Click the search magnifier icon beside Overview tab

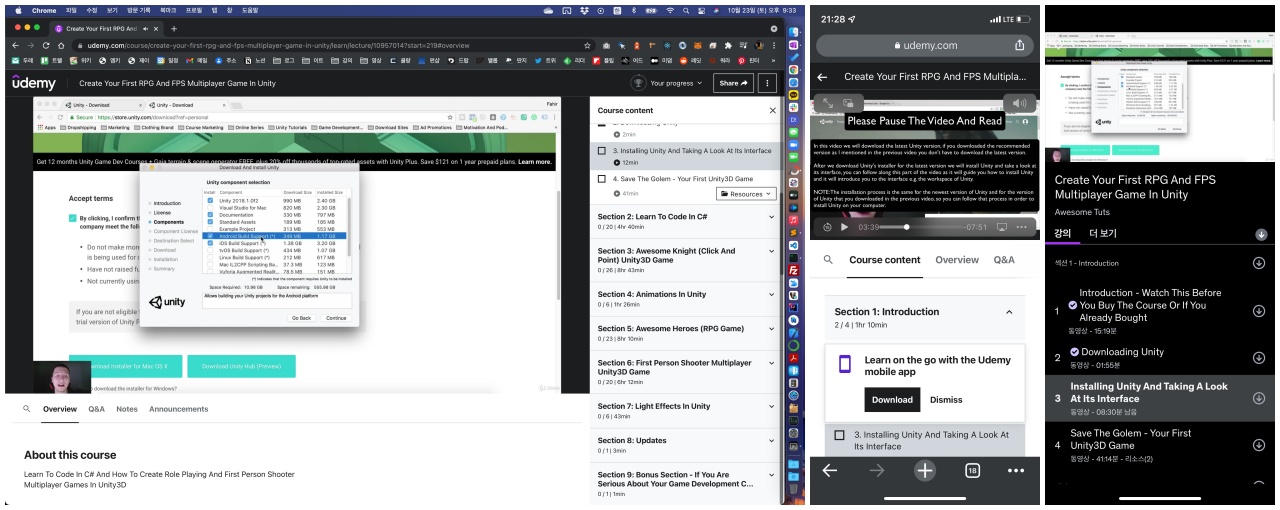pyautogui.click(x=27, y=409)
